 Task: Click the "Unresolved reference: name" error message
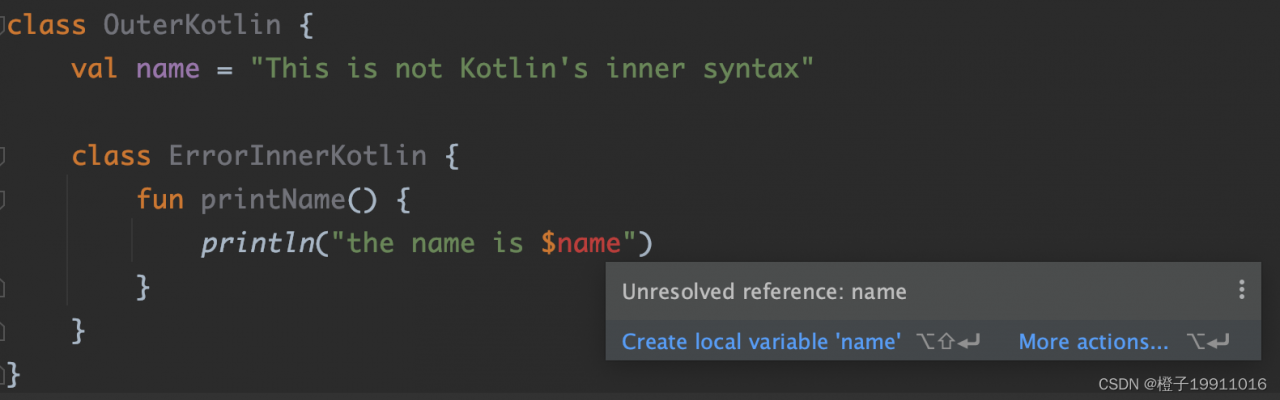click(x=764, y=292)
